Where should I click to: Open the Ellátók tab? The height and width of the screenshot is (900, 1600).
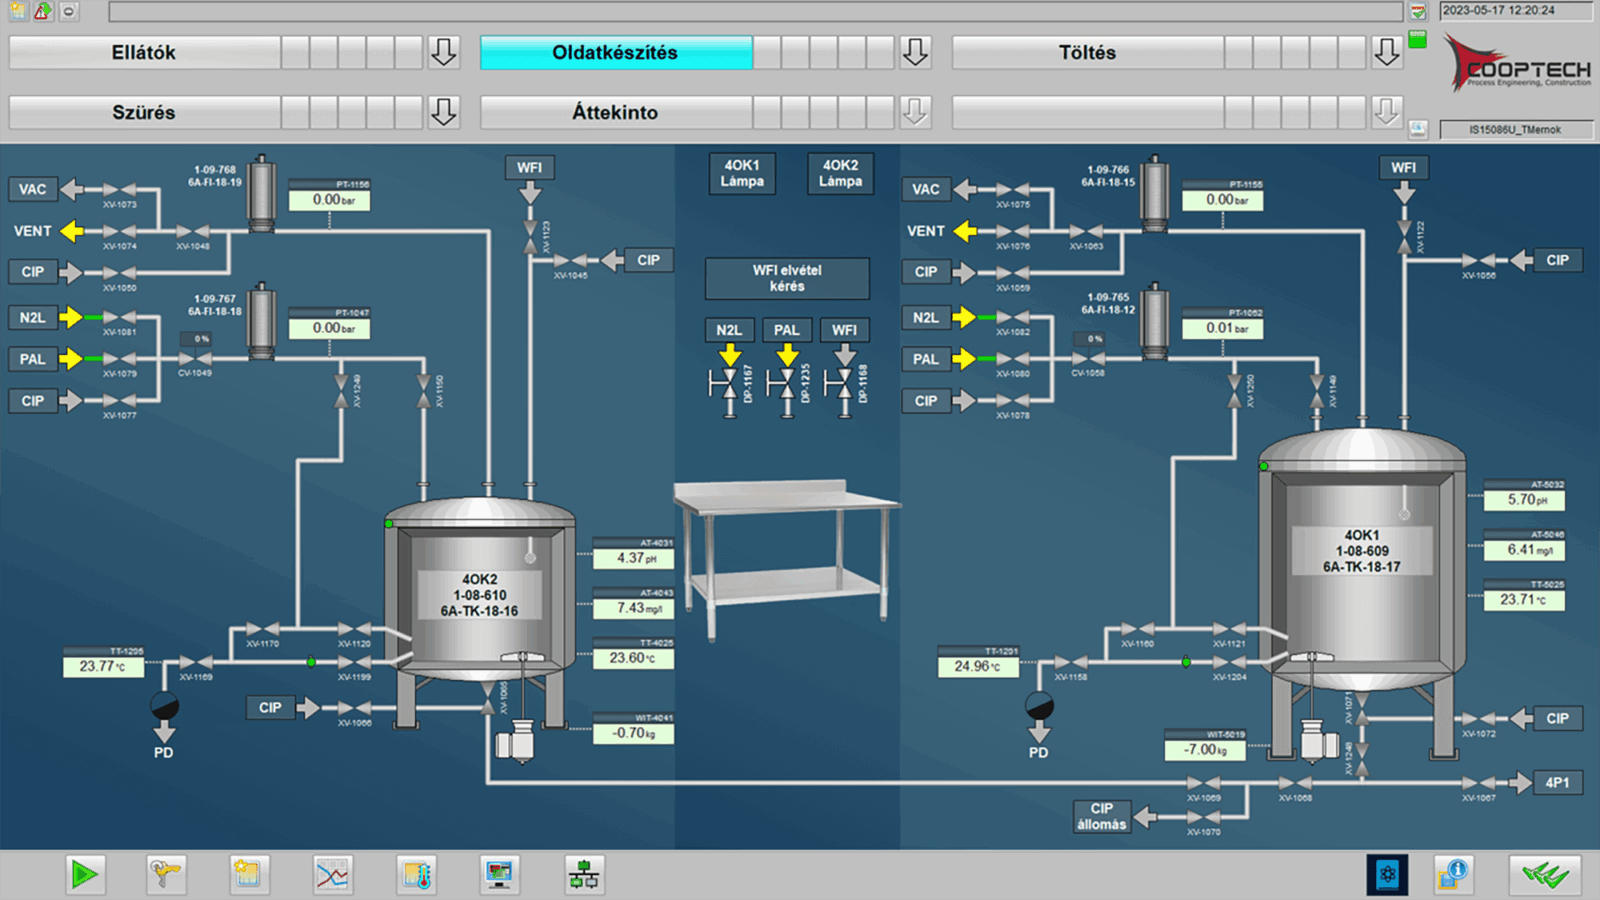pos(144,53)
